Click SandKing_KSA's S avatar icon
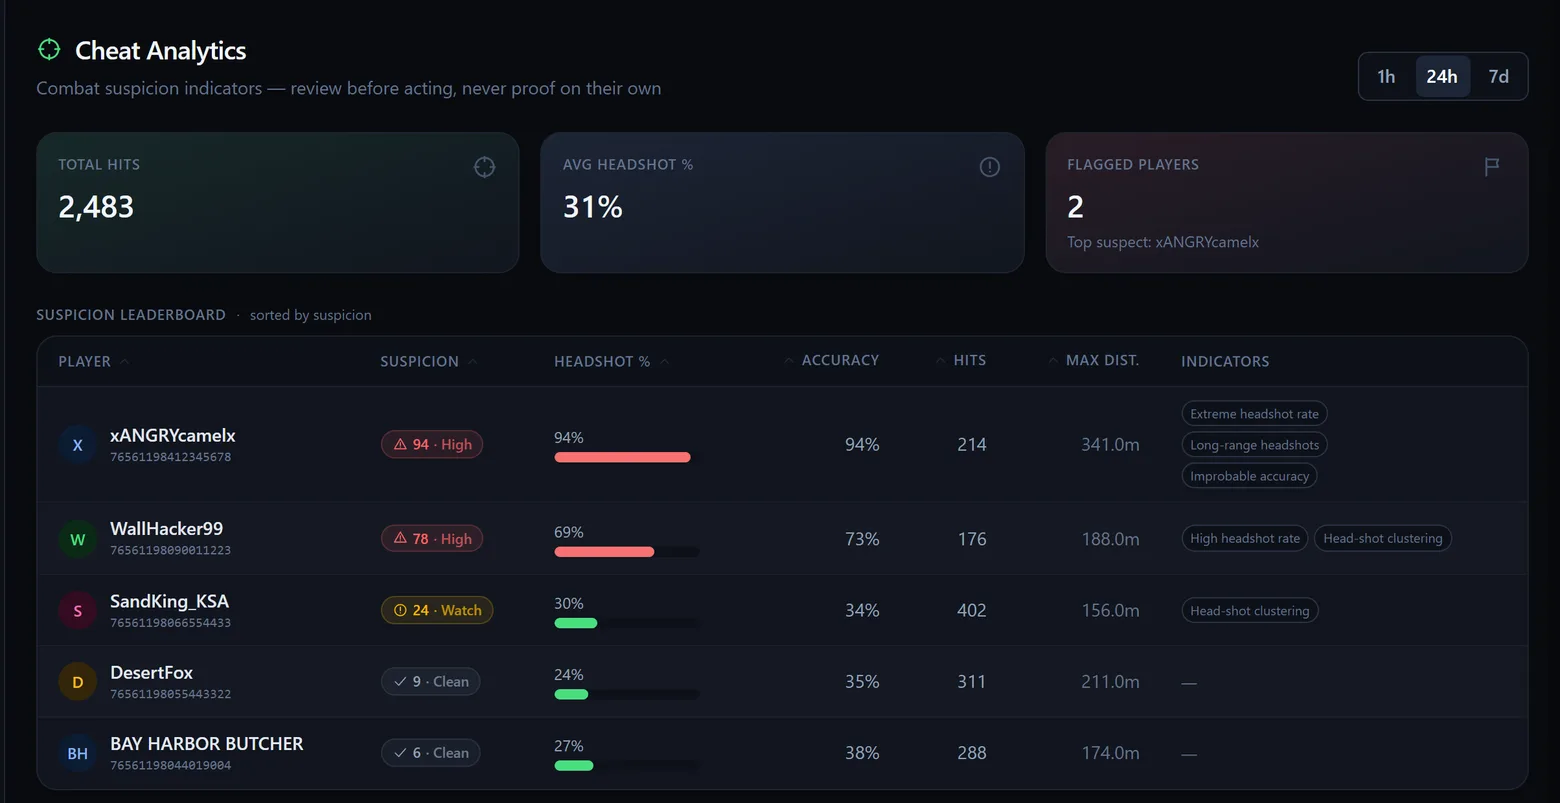The width and height of the screenshot is (1560, 803). point(78,610)
